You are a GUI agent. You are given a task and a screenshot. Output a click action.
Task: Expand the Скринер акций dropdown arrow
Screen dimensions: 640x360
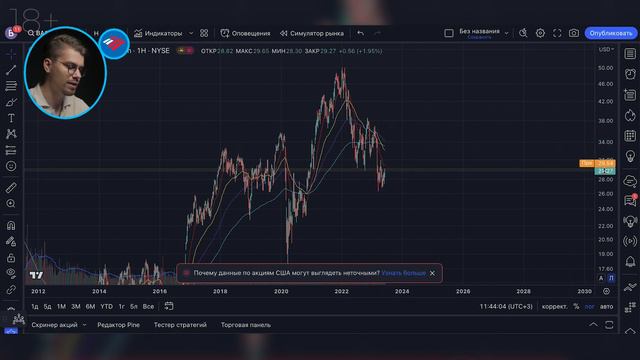(x=84, y=325)
